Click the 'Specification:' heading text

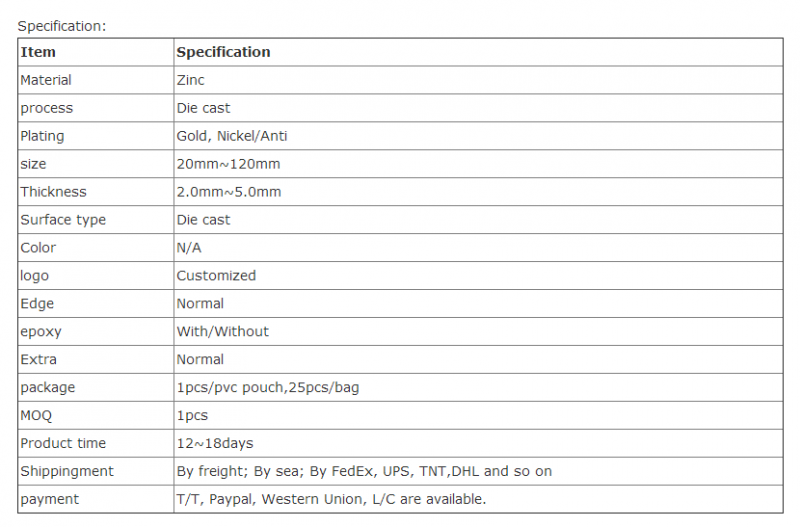point(62,26)
